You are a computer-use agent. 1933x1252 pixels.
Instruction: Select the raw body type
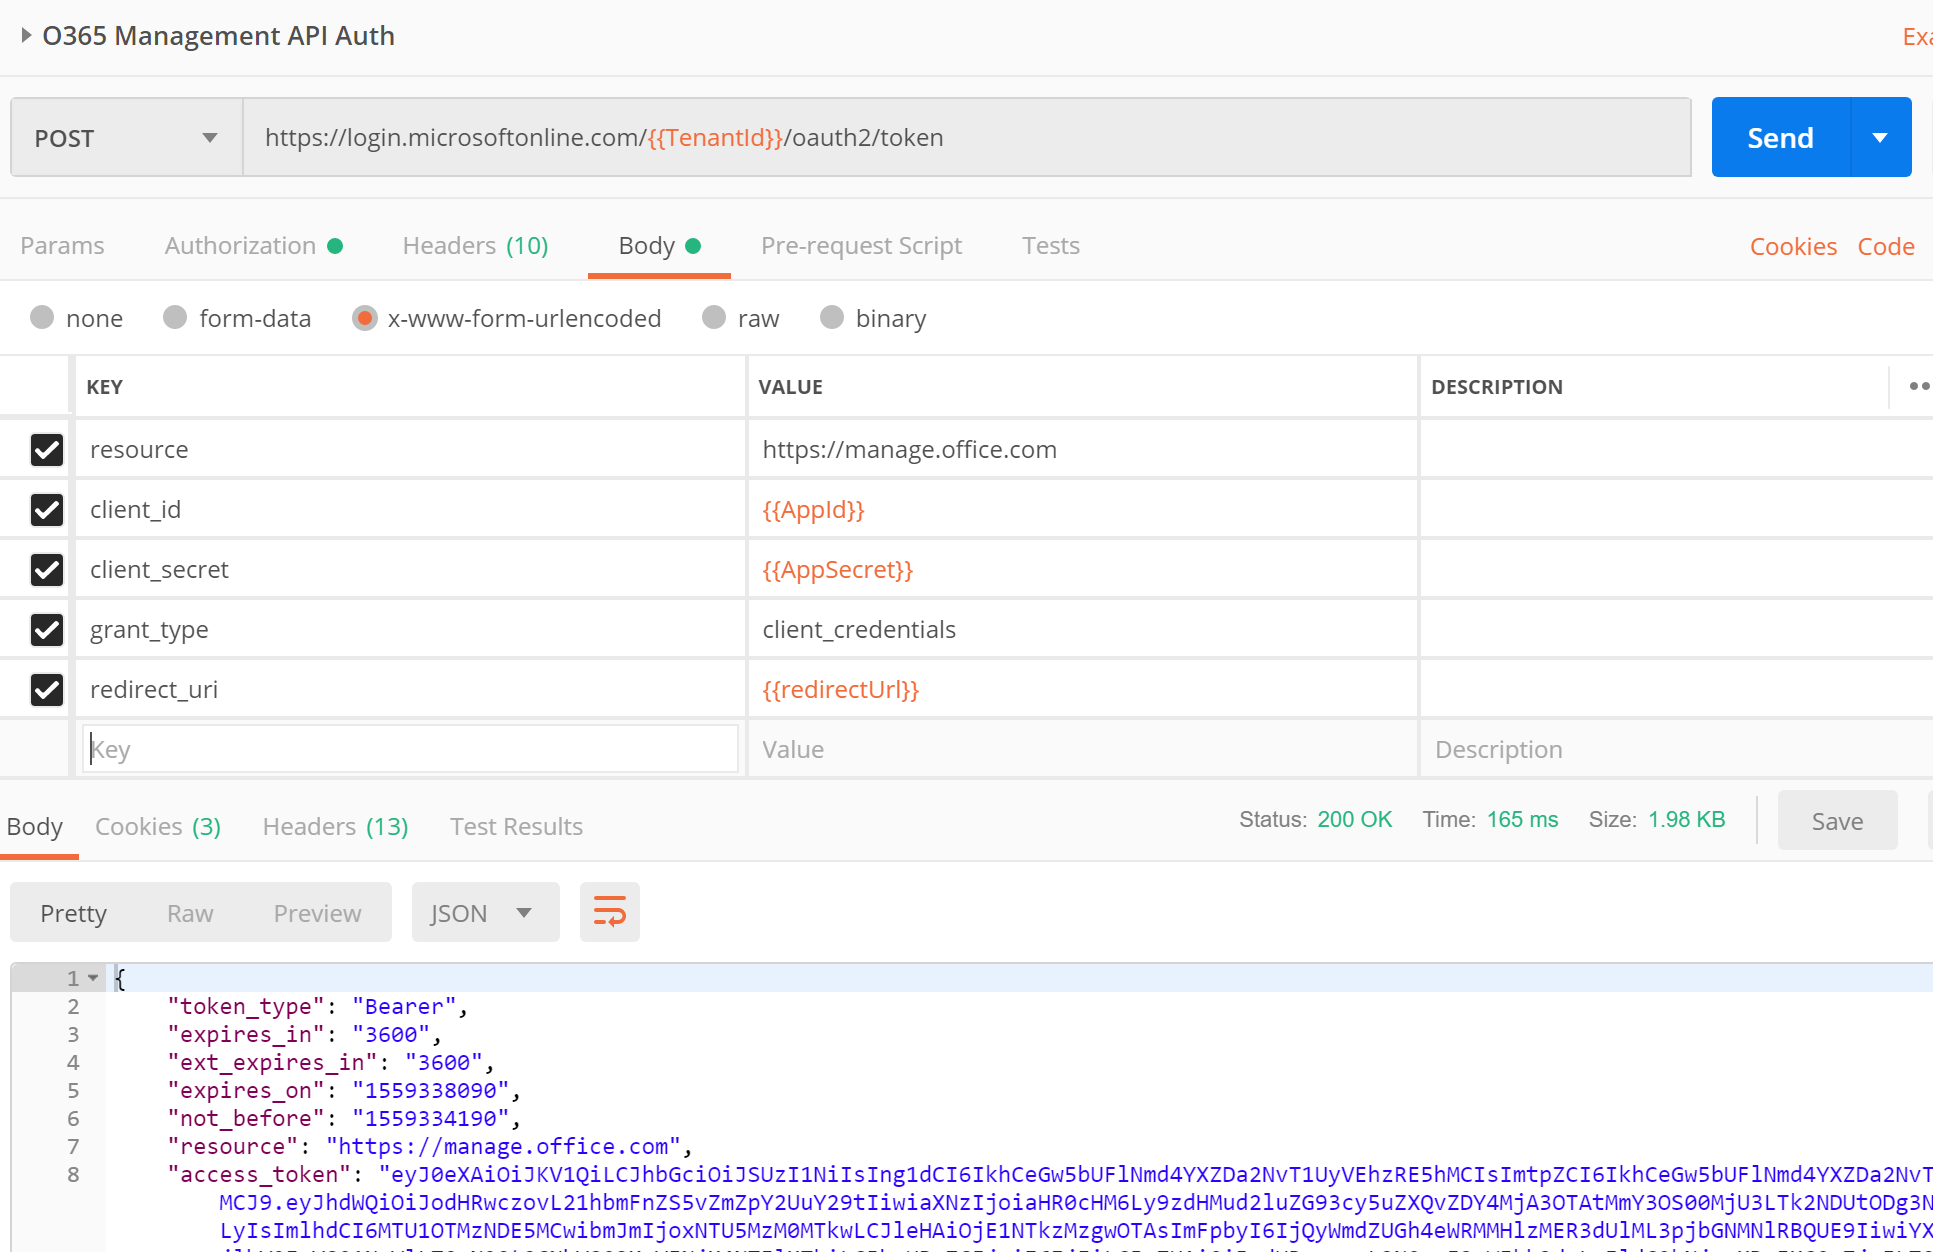(714, 318)
